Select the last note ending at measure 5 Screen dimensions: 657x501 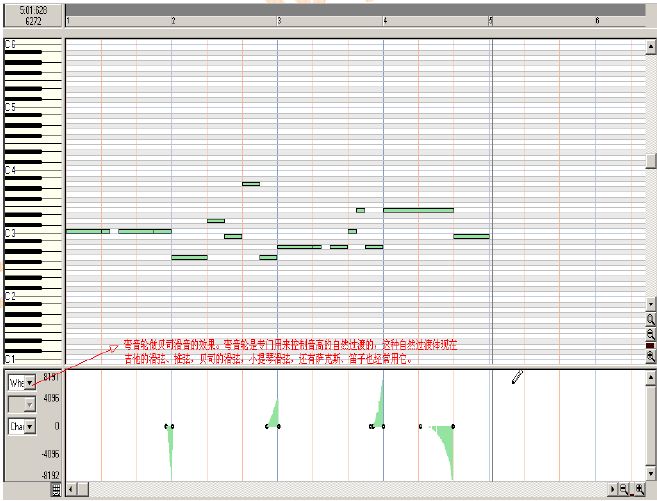click(471, 236)
